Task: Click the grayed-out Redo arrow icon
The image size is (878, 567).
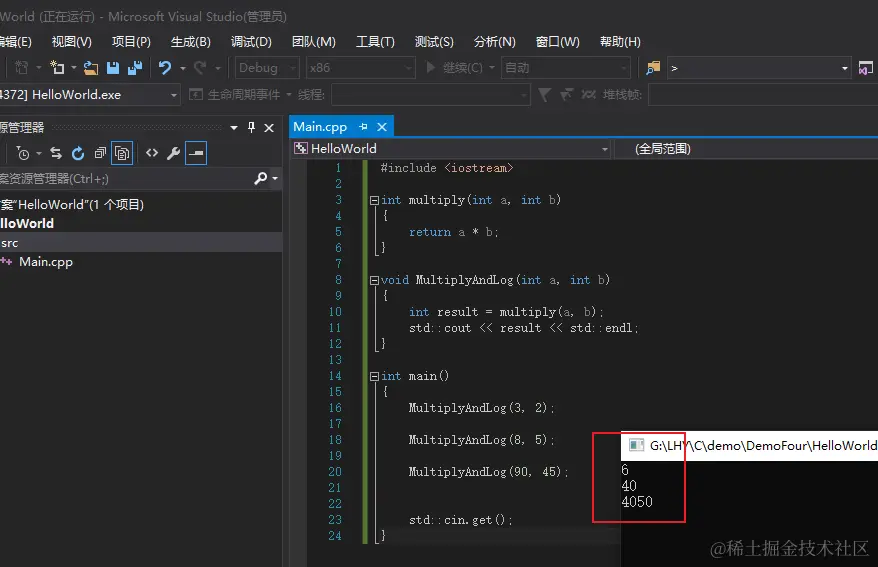Action: click(200, 68)
